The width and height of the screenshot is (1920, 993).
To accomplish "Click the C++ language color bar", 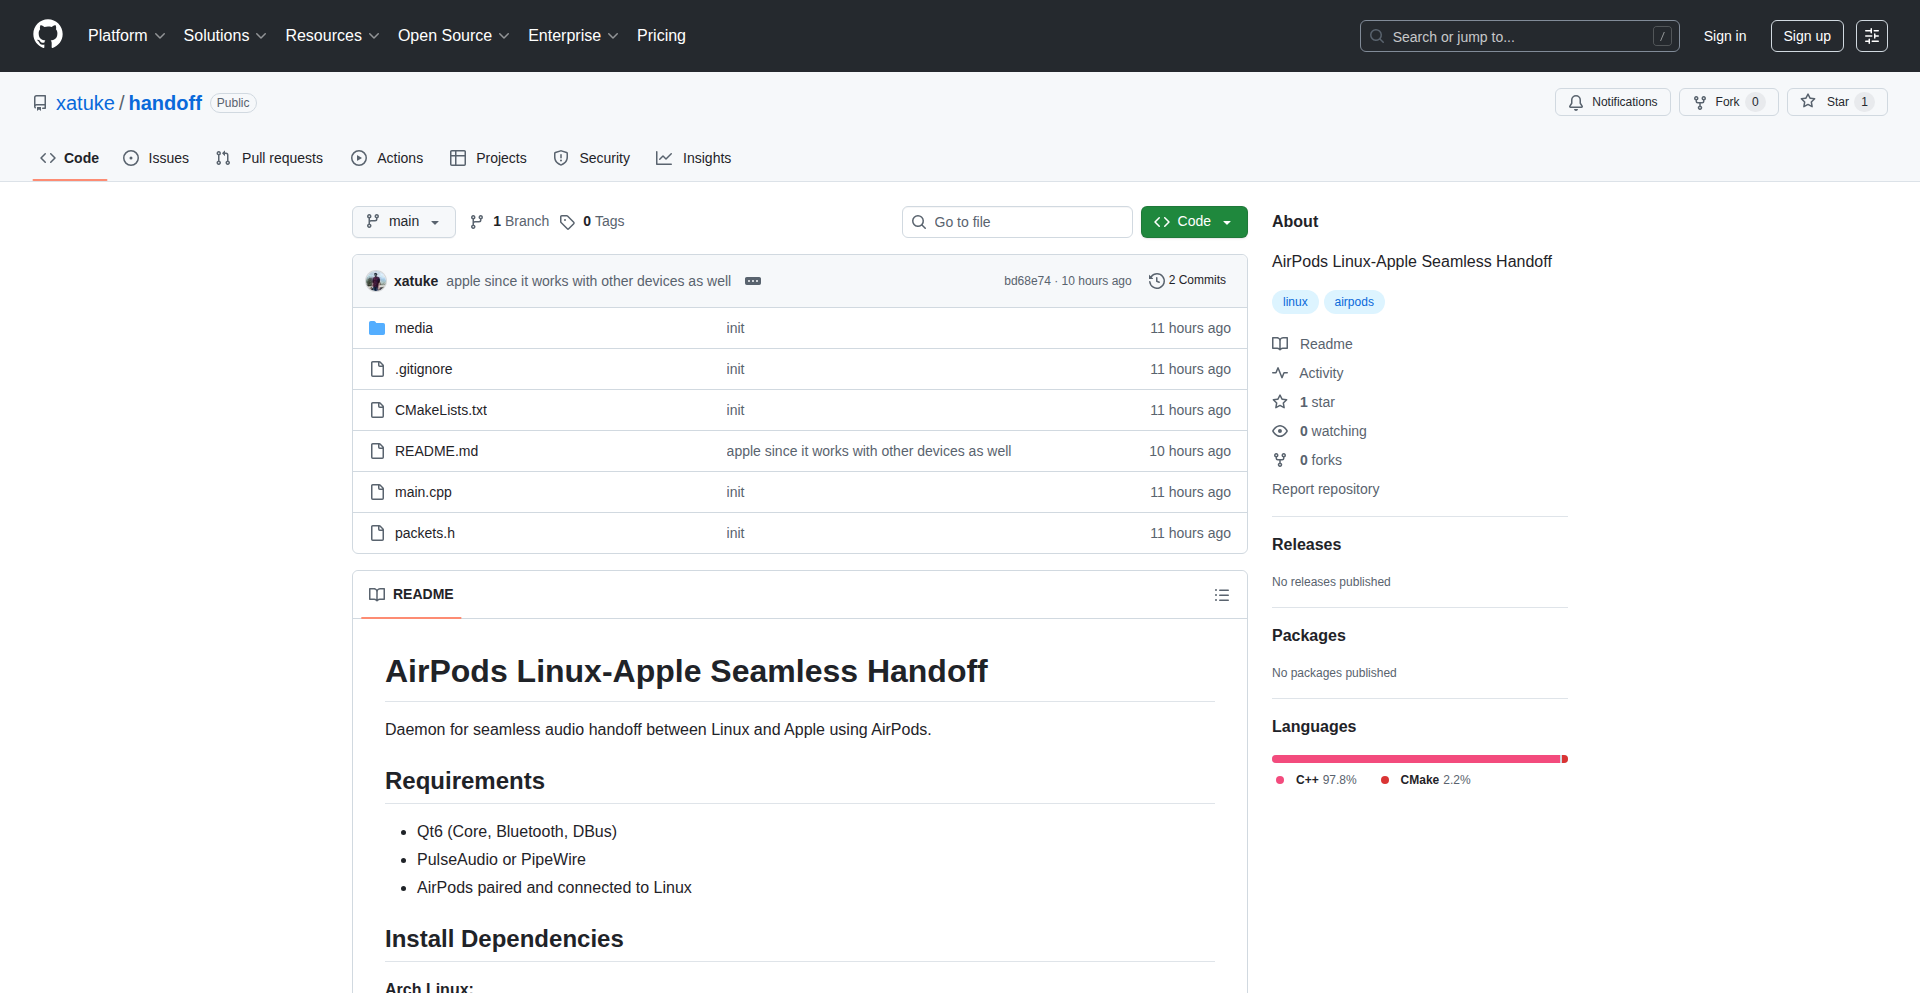I will [1410, 759].
